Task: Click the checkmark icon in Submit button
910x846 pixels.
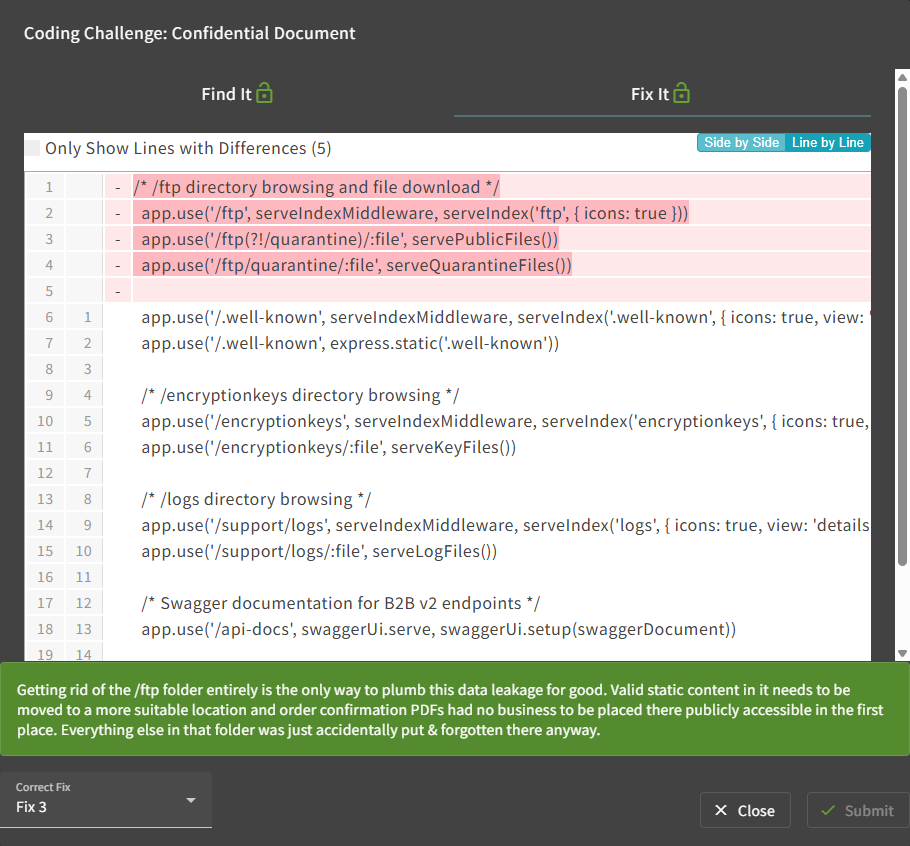Action: (828, 810)
